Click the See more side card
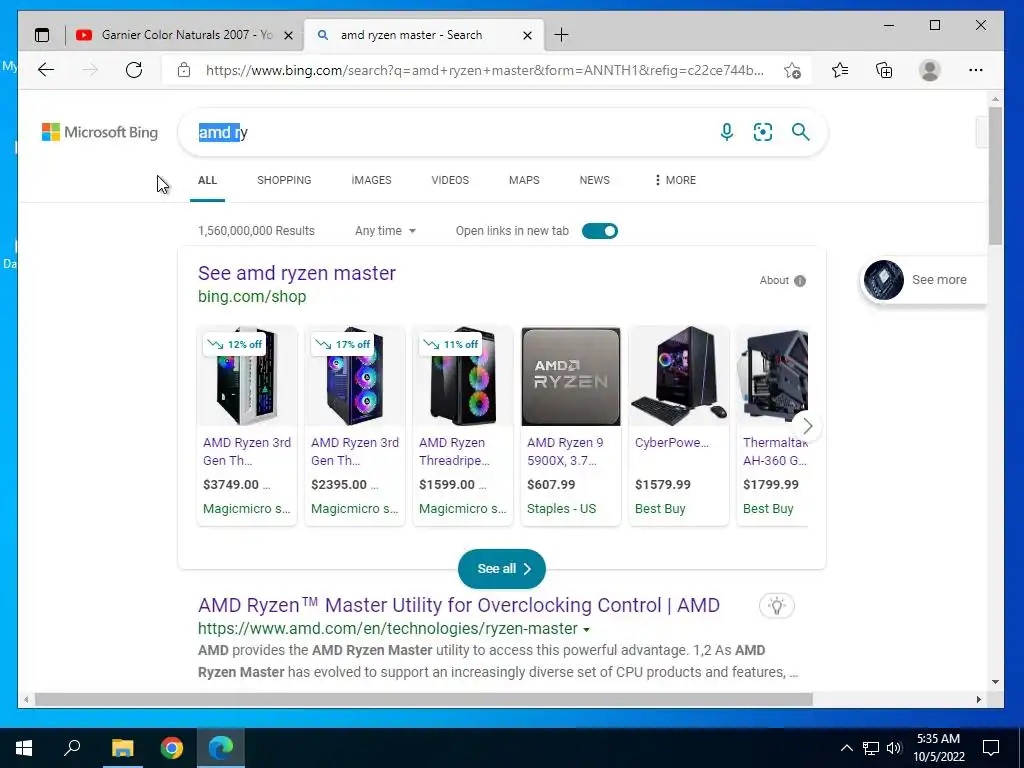 coord(923,280)
